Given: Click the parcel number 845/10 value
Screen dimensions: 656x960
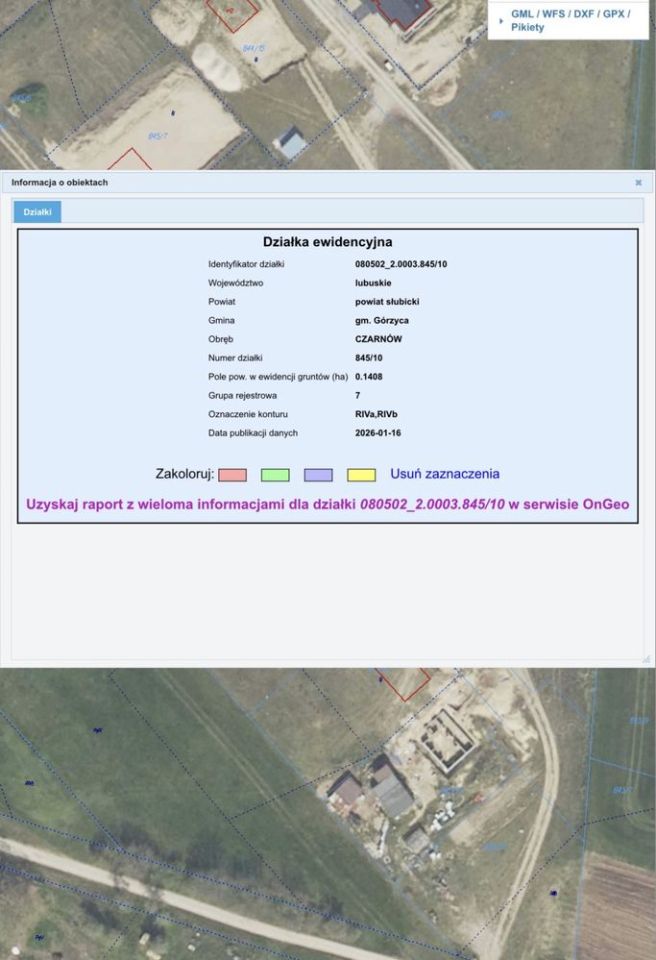Looking at the screenshot, I should (x=369, y=358).
